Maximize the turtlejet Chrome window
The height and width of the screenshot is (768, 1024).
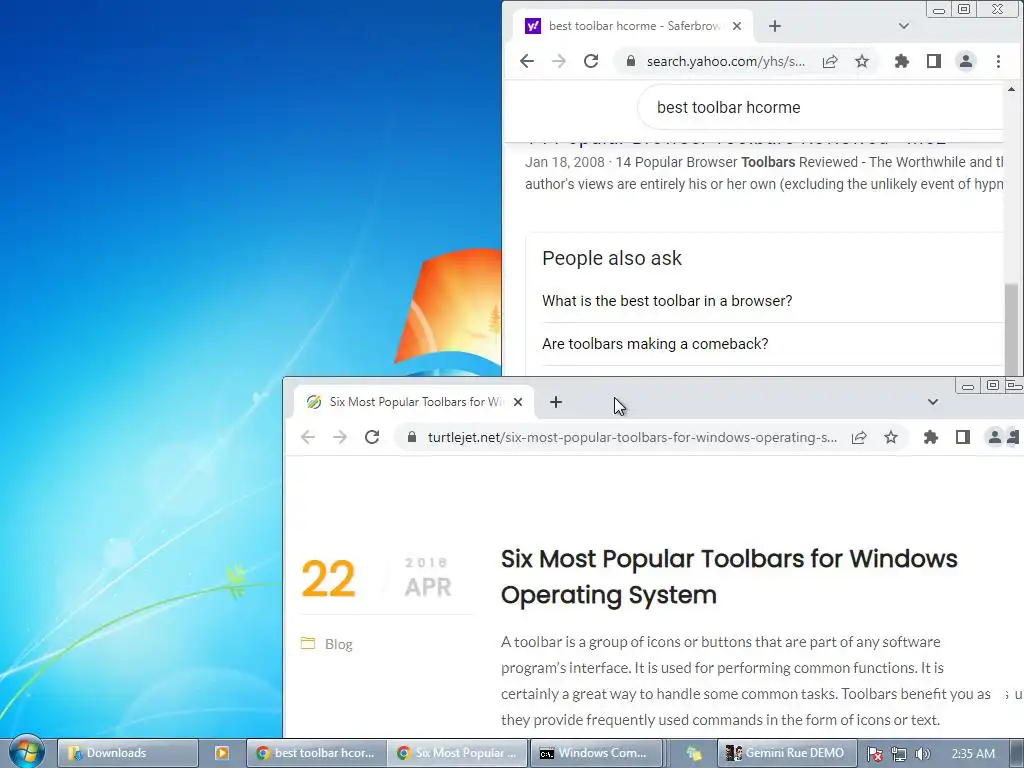point(993,385)
